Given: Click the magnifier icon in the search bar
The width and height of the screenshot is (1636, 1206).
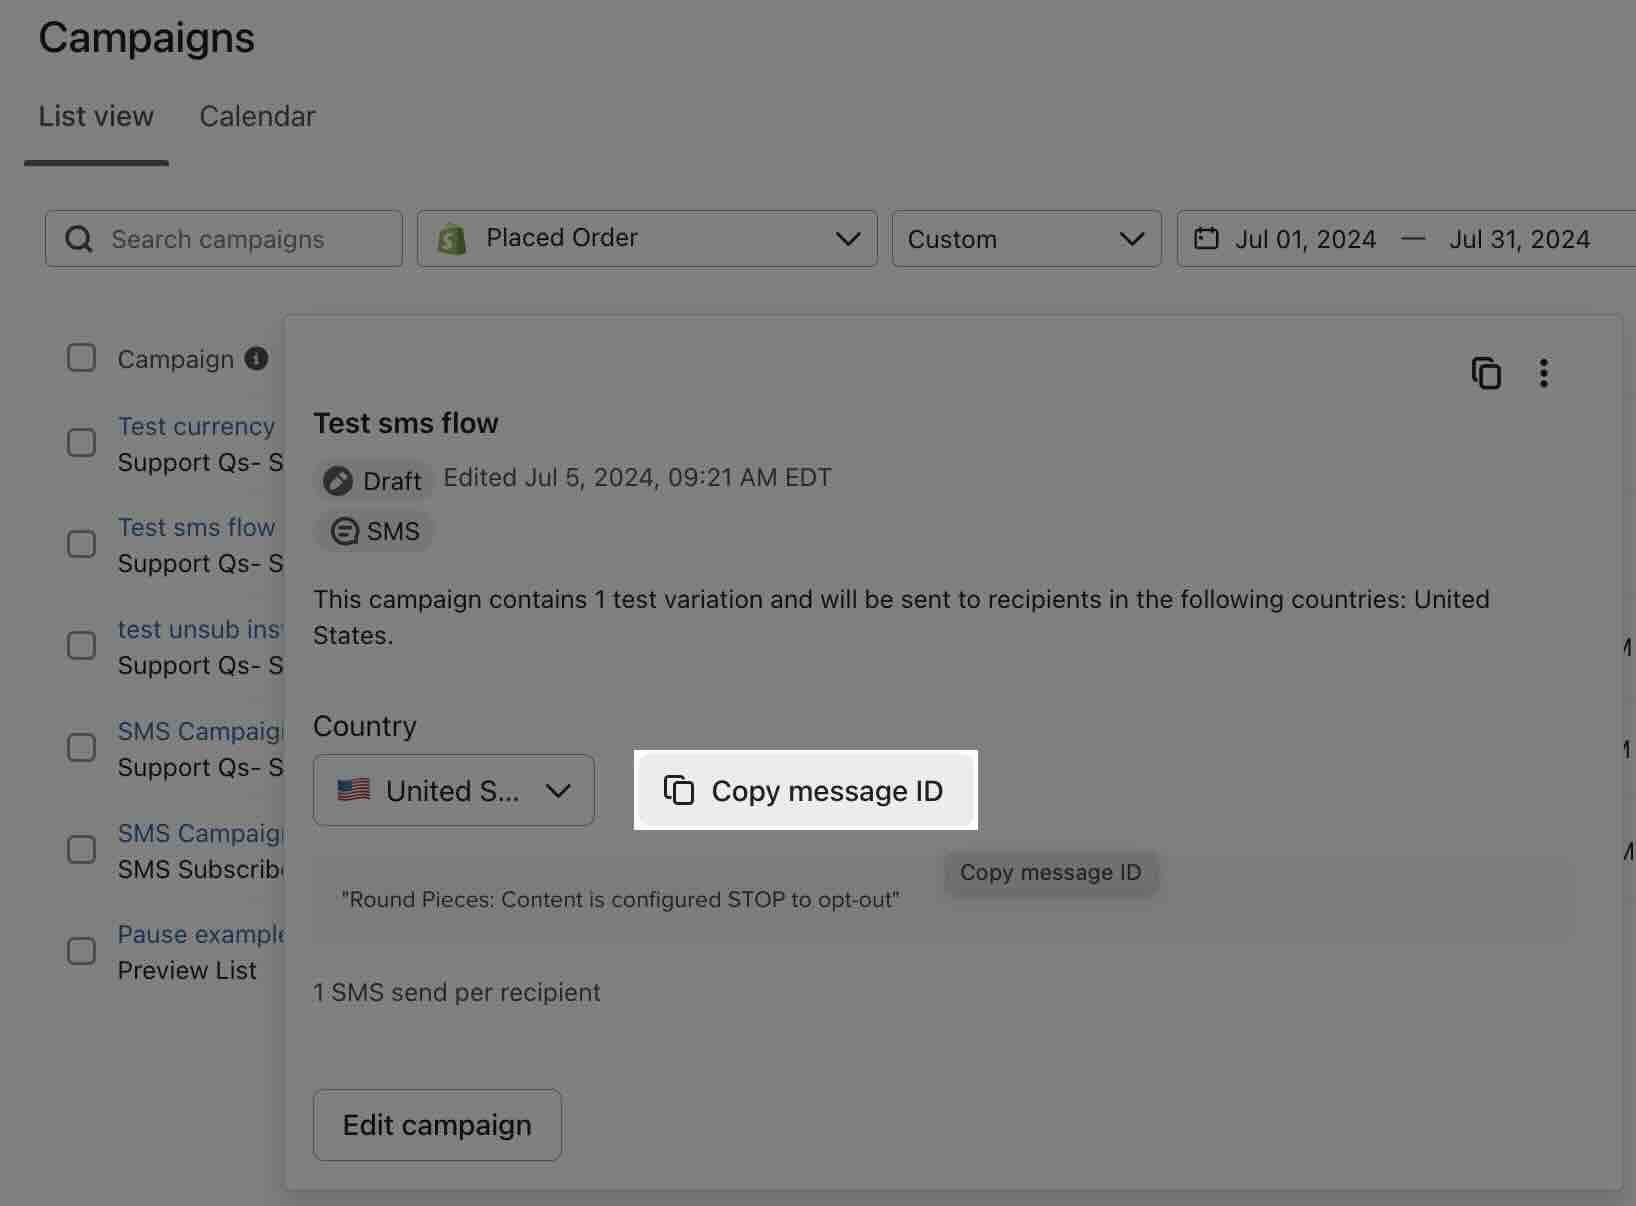Looking at the screenshot, I should (79, 239).
